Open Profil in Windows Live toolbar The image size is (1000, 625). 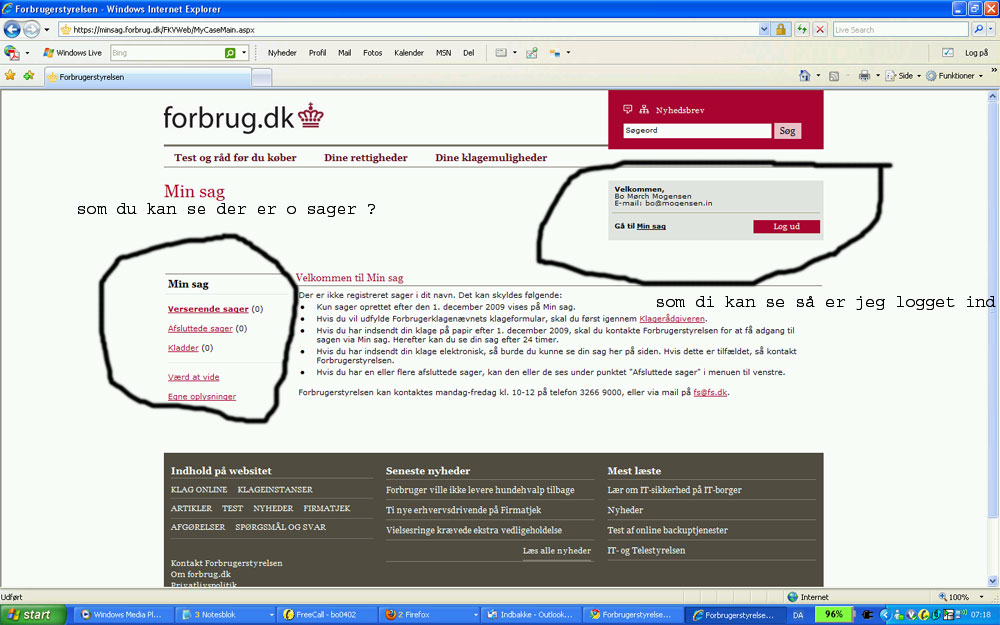click(x=317, y=53)
